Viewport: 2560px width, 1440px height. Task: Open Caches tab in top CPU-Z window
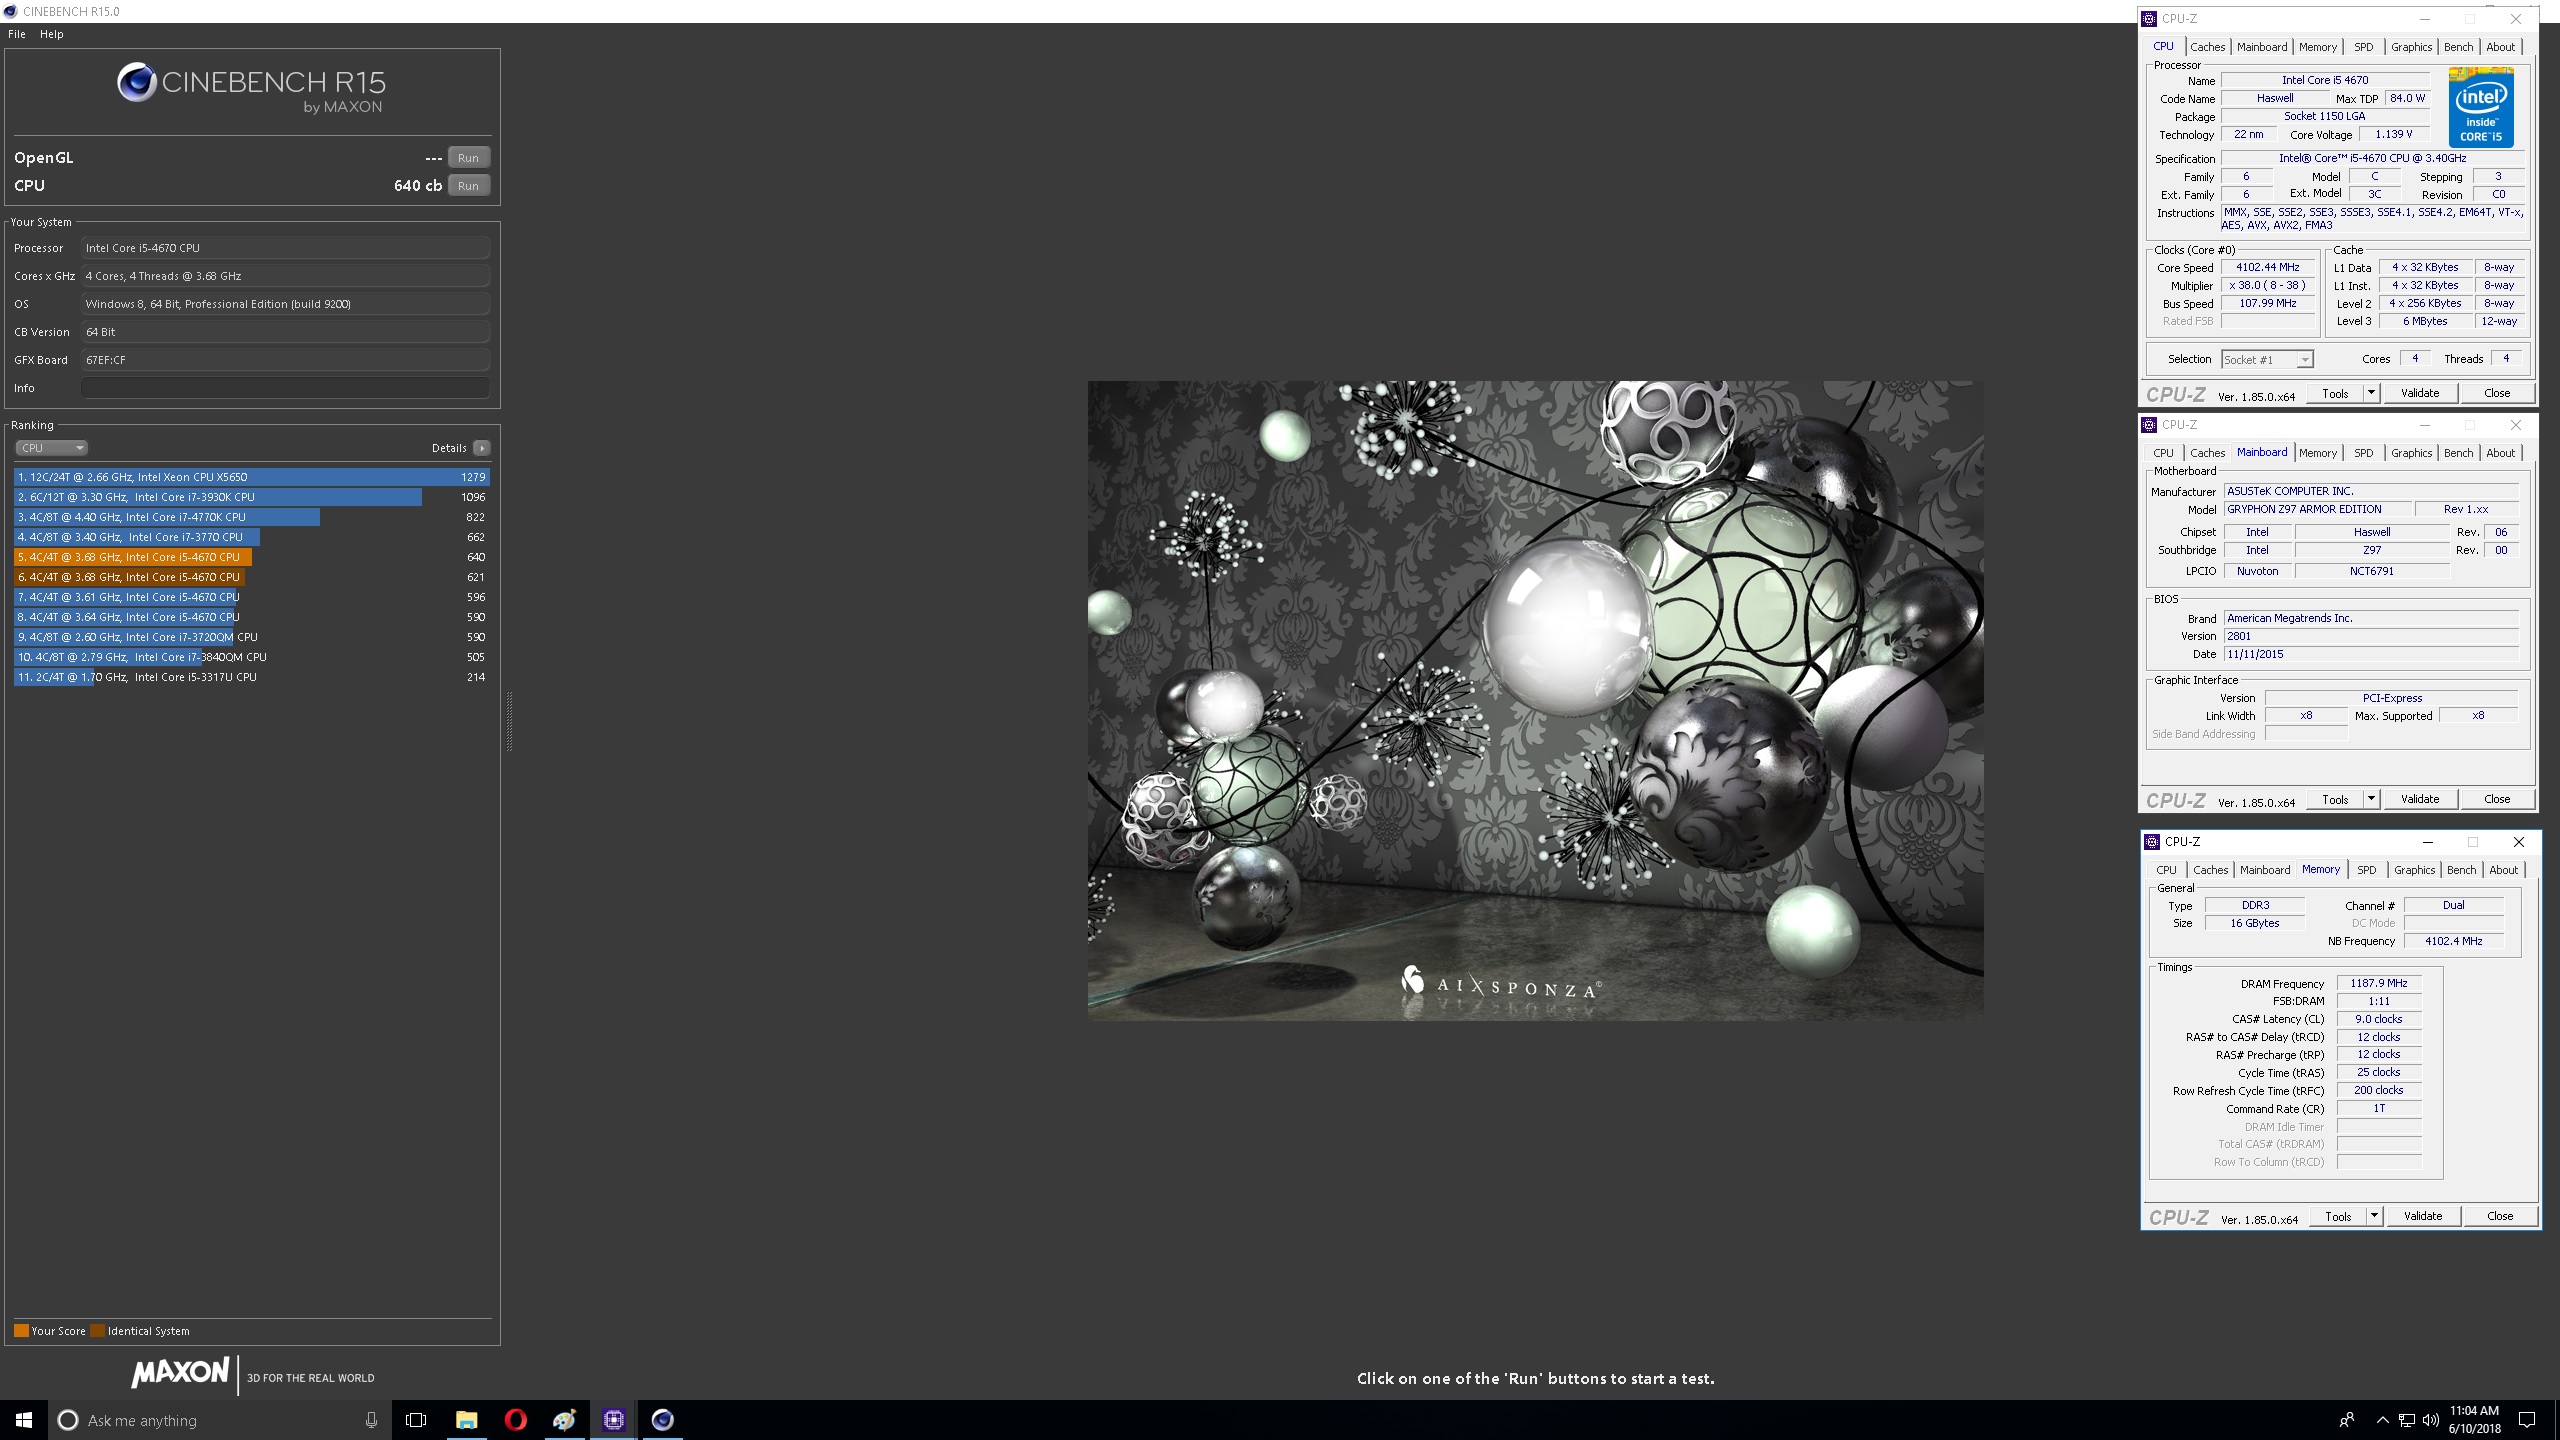click(x=2207, y=47)
